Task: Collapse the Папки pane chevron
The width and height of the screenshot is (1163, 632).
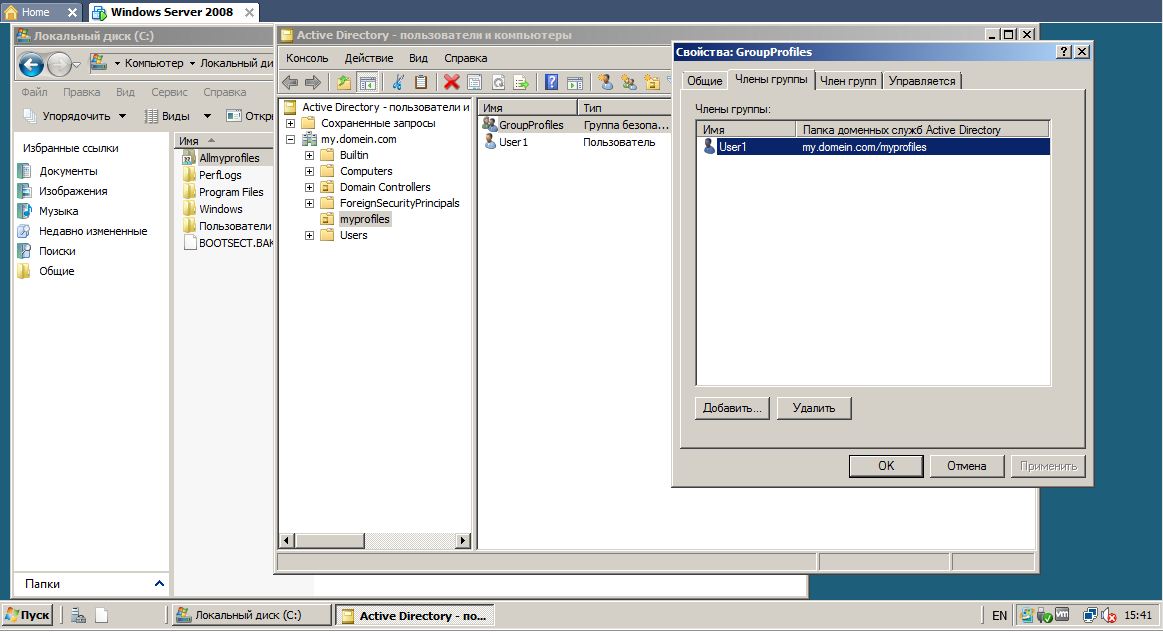Action: pos(159,584)
